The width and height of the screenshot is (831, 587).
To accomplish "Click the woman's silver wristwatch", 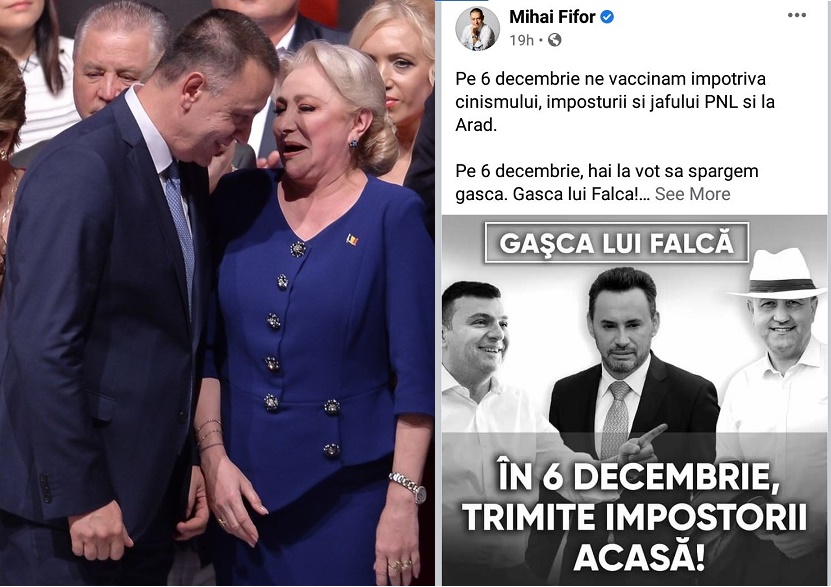I will pyautogui.click(x=409, y=486).
